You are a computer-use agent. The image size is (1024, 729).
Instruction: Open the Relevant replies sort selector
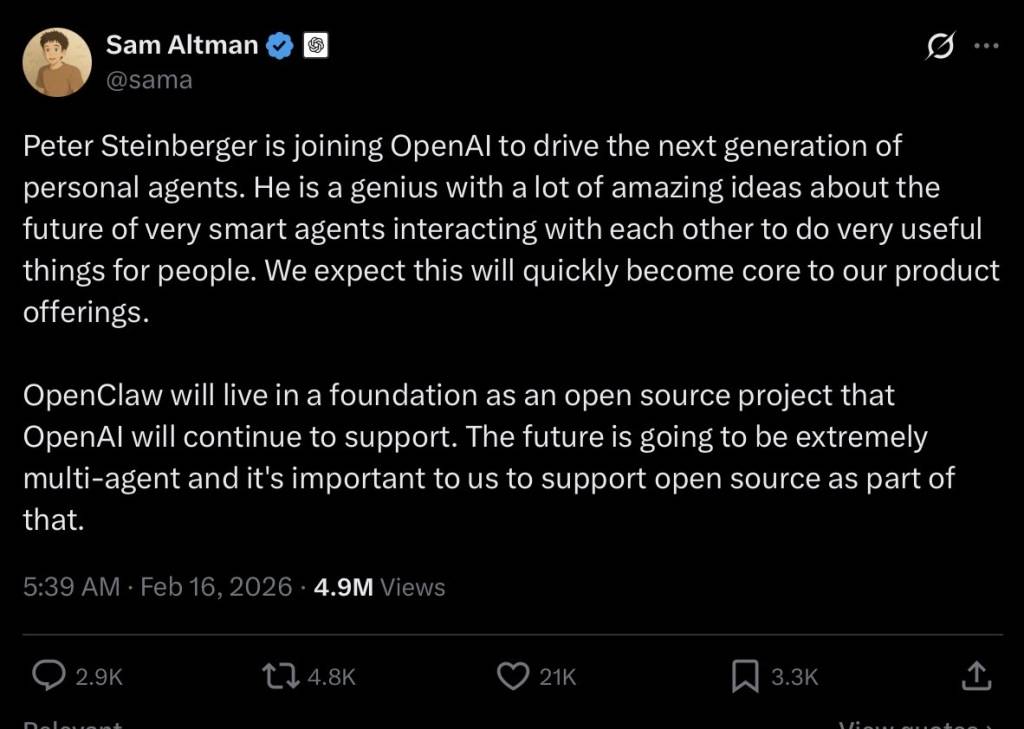(x=72, y=722)
